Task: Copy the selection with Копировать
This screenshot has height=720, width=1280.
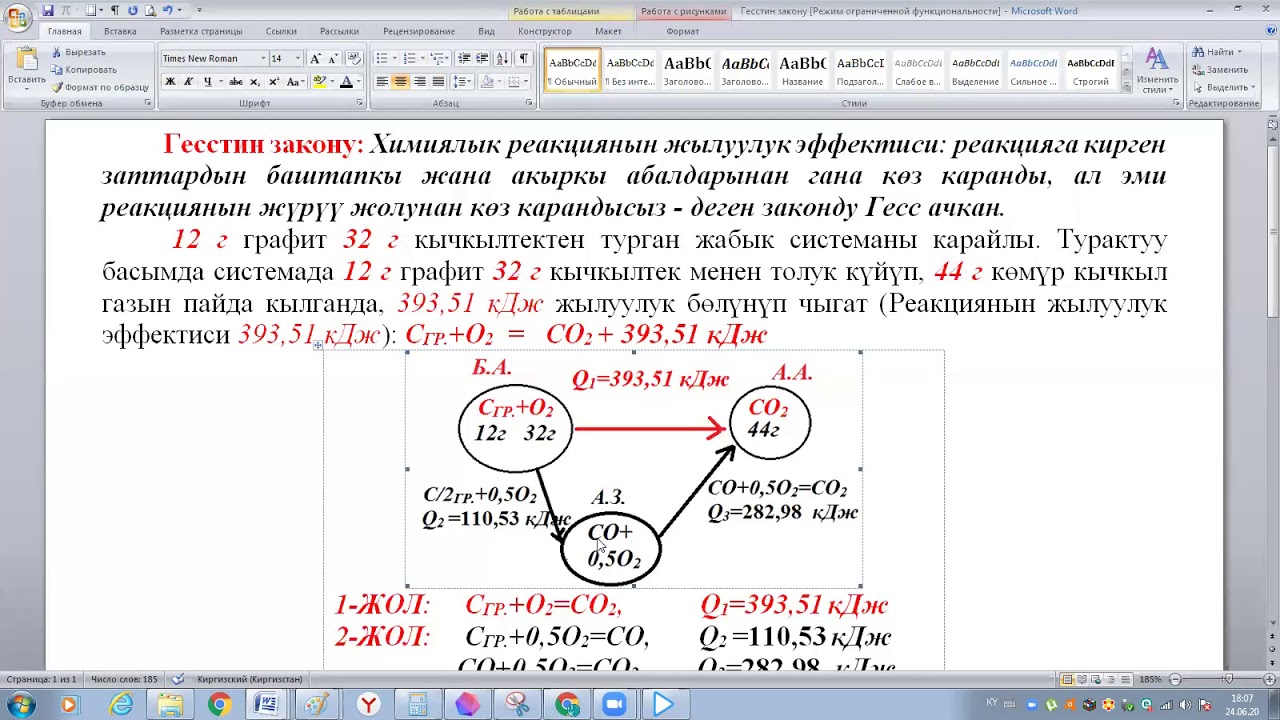Action: tap(83, 70)
